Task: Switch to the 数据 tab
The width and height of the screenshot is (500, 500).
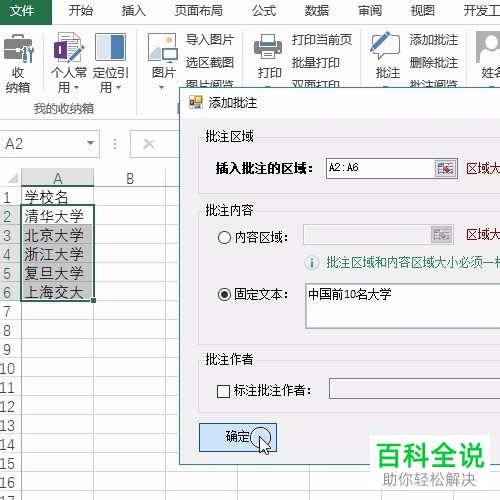Action: point(317,11)
